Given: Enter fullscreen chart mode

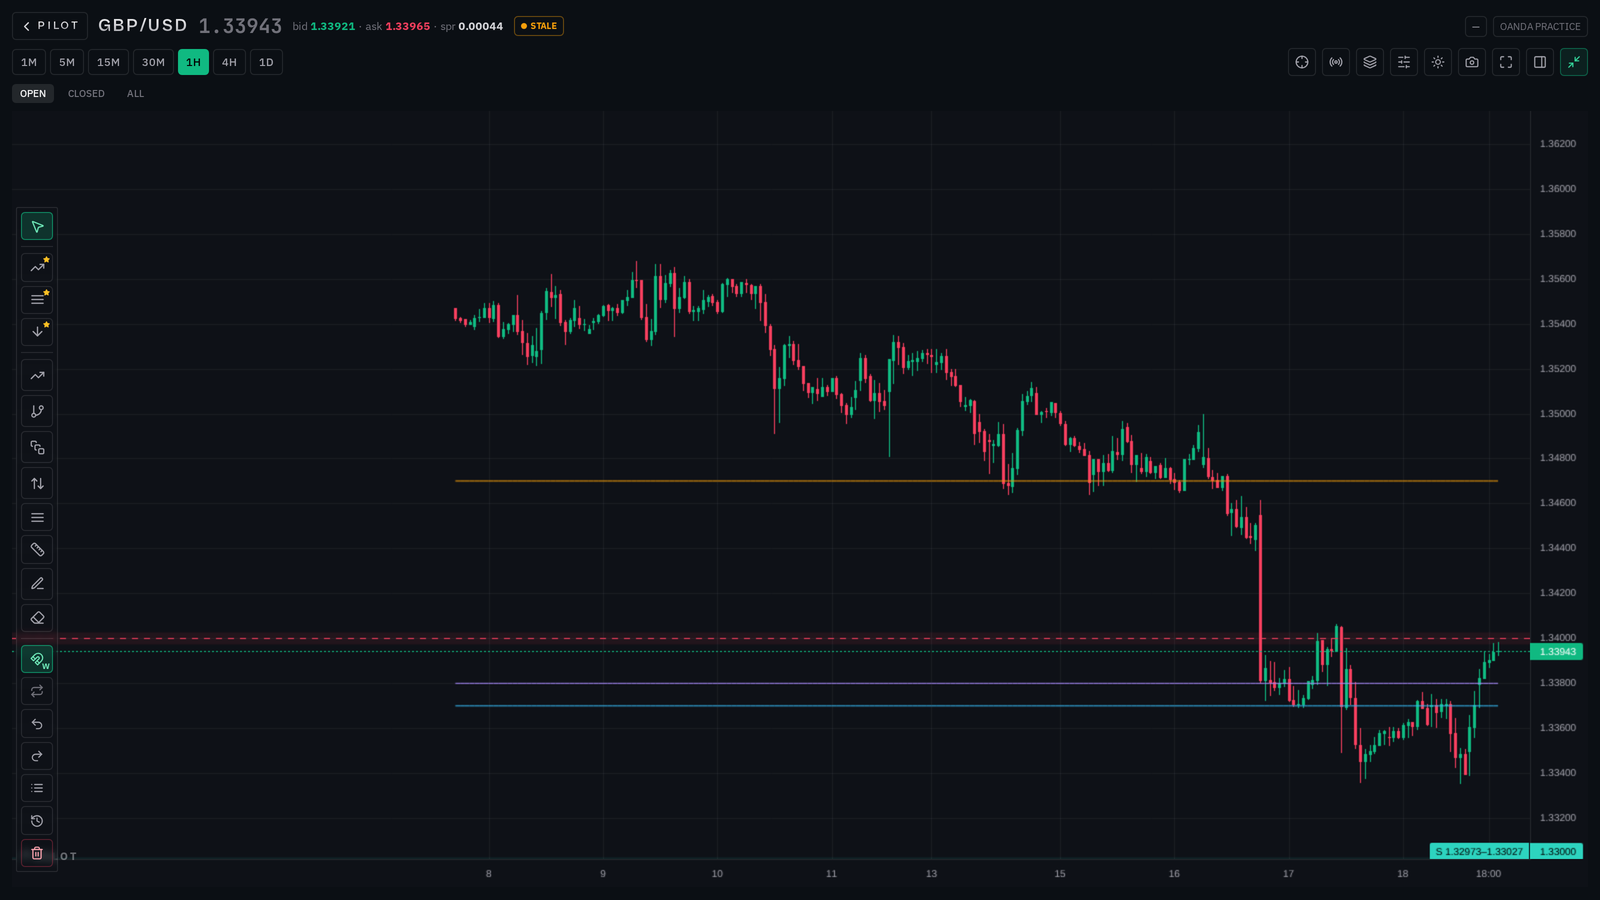Looking at the screenshot, I should [x=1506, y=62].
